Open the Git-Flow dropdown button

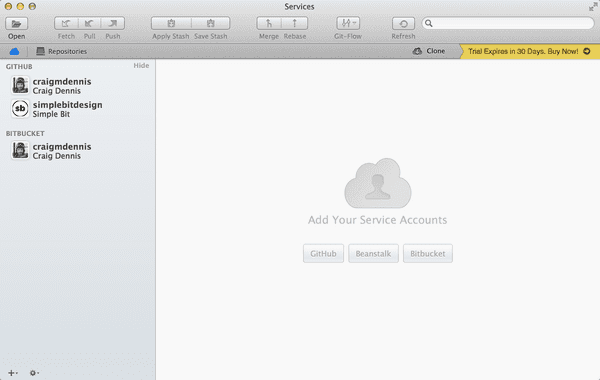click(348, 23)
